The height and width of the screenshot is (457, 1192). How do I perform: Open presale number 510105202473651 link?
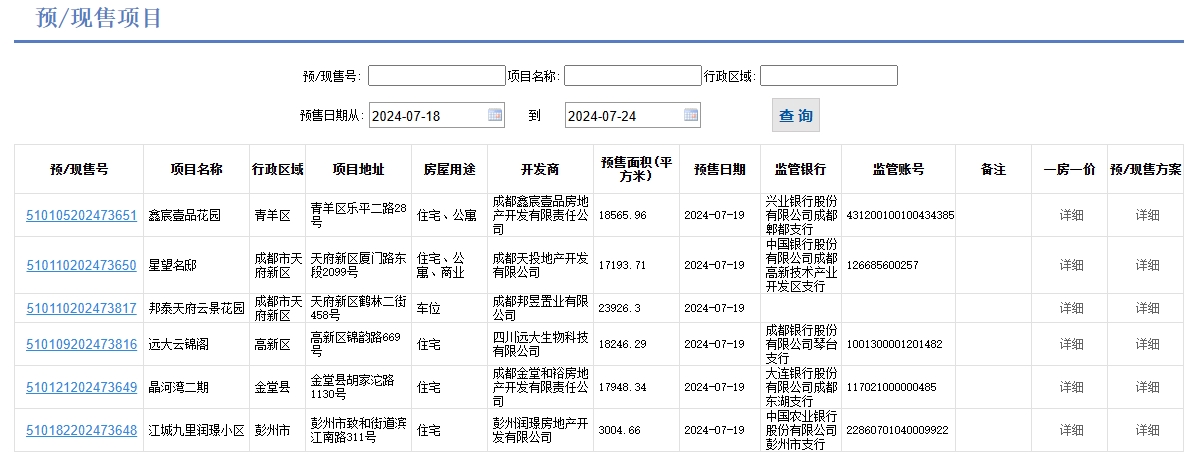point(81,215)
